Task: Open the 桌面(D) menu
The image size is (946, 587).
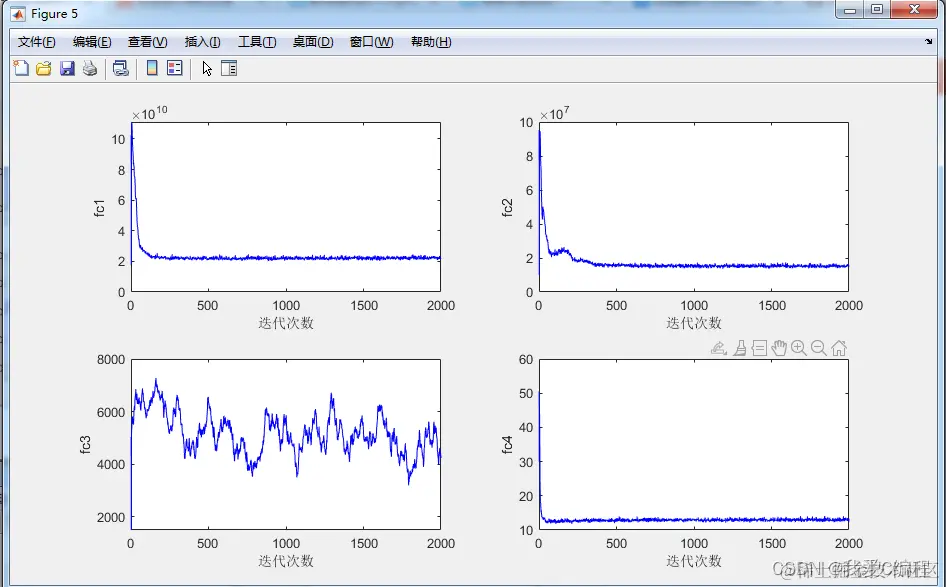Action: point(313,42)
